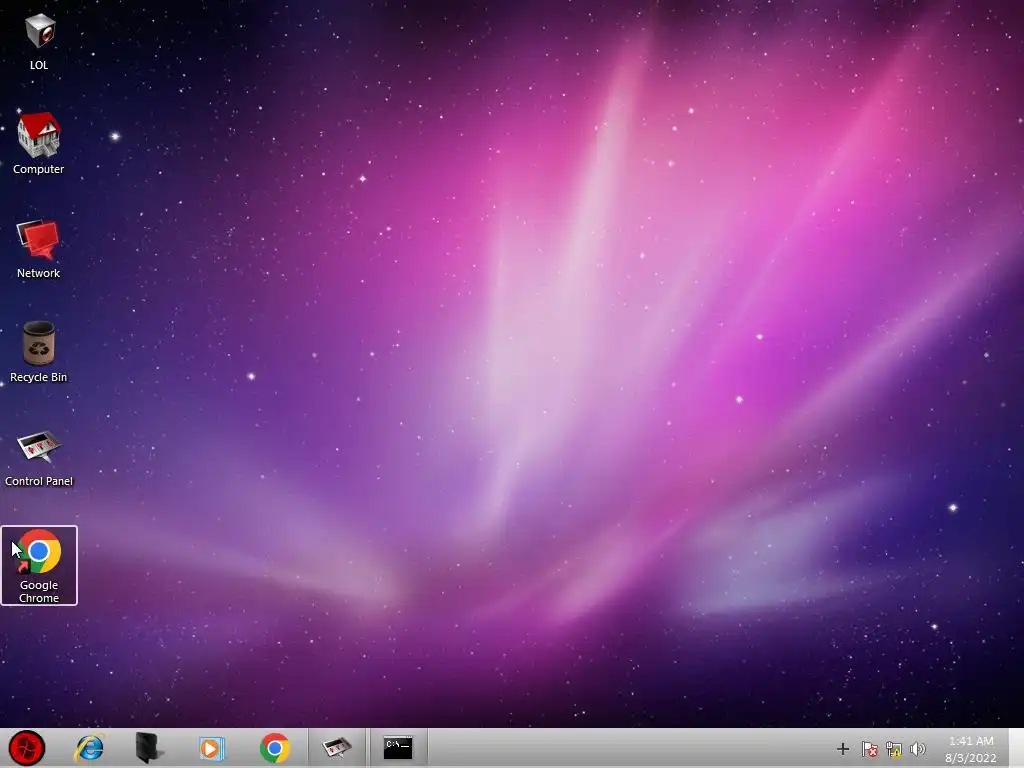Viewport: 1024px width, 768px height.
Task: Select the LOL desktop icon
Action: 39,41
